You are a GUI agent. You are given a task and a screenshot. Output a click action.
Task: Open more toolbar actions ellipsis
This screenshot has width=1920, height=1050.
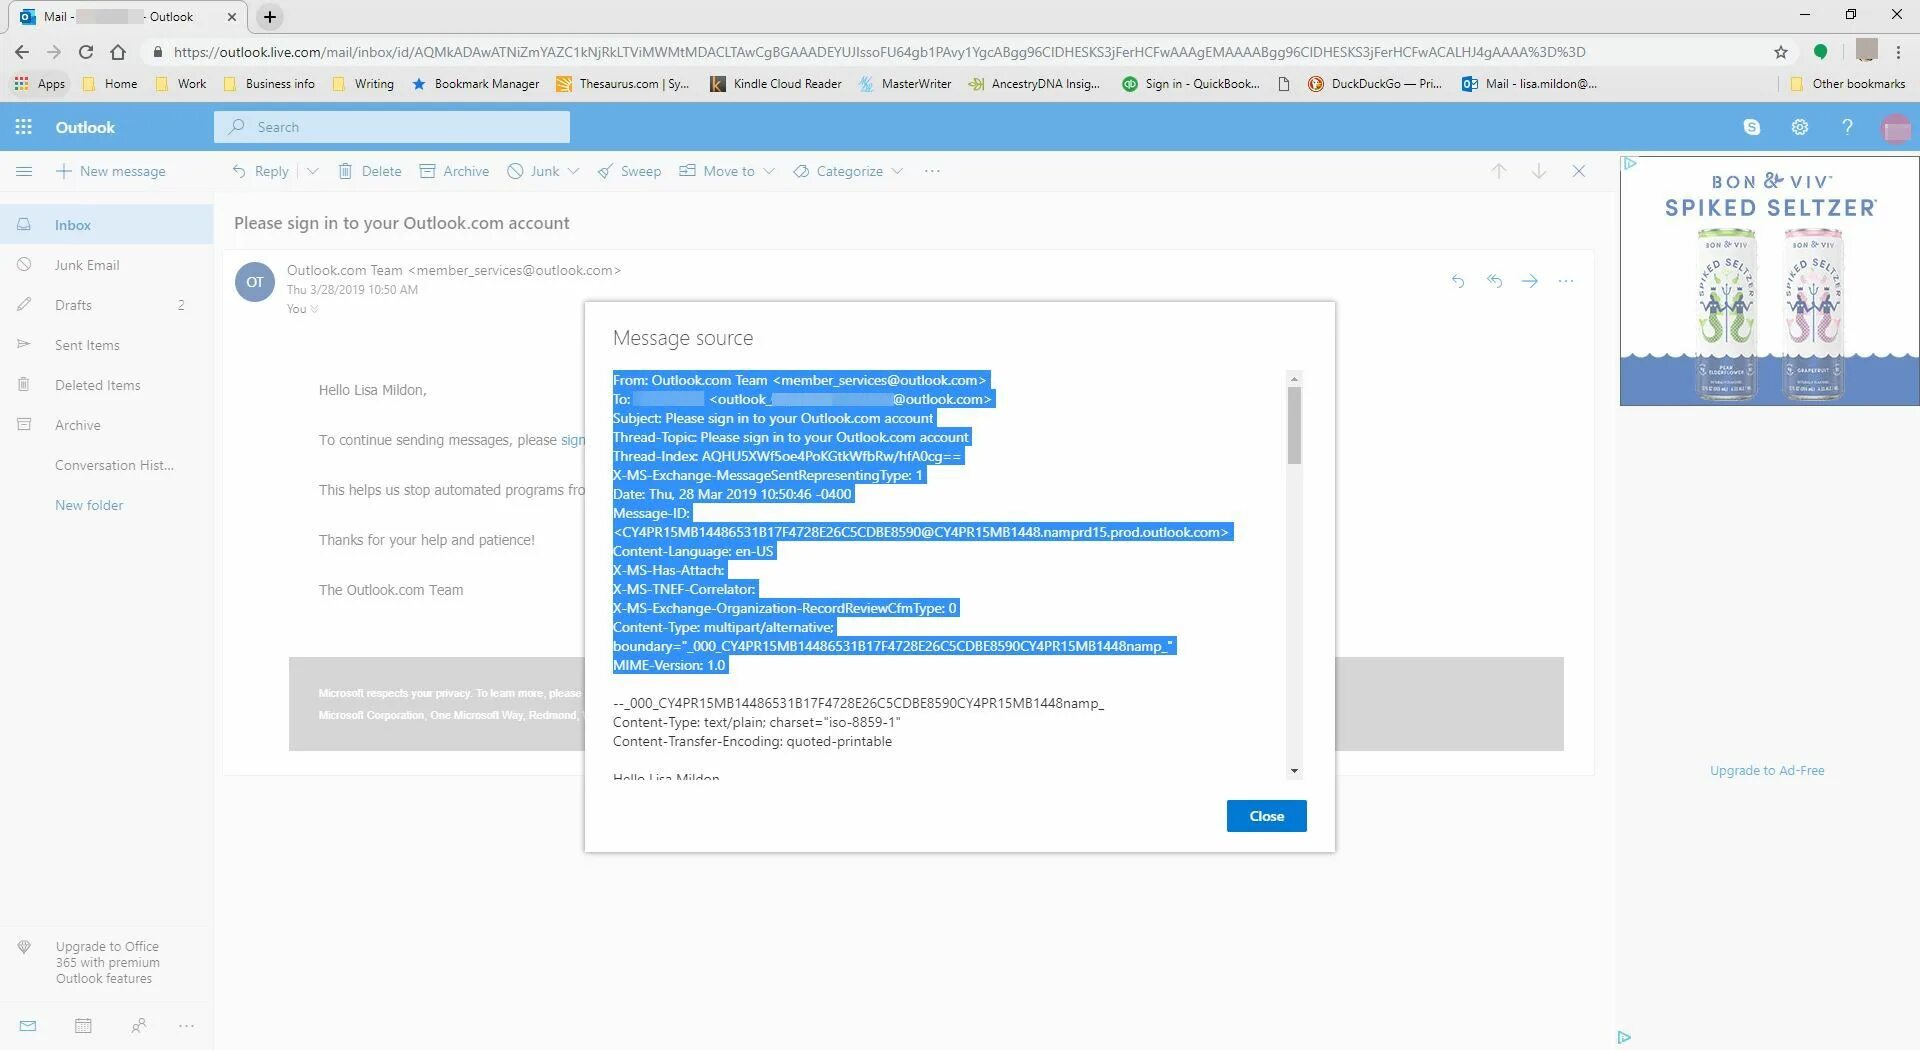pyautogui.click(x=932, y=171)
